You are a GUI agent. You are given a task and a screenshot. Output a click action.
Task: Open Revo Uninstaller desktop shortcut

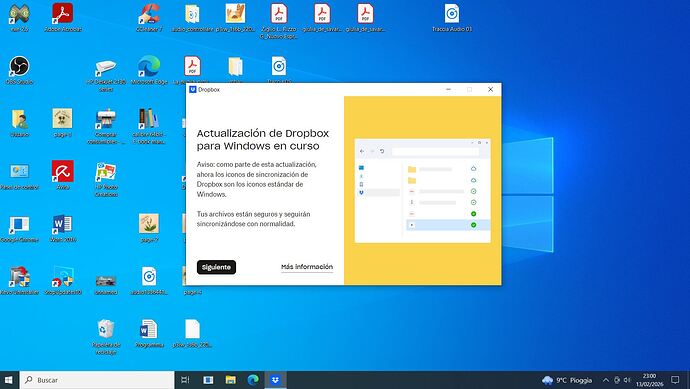pos(19,281)
